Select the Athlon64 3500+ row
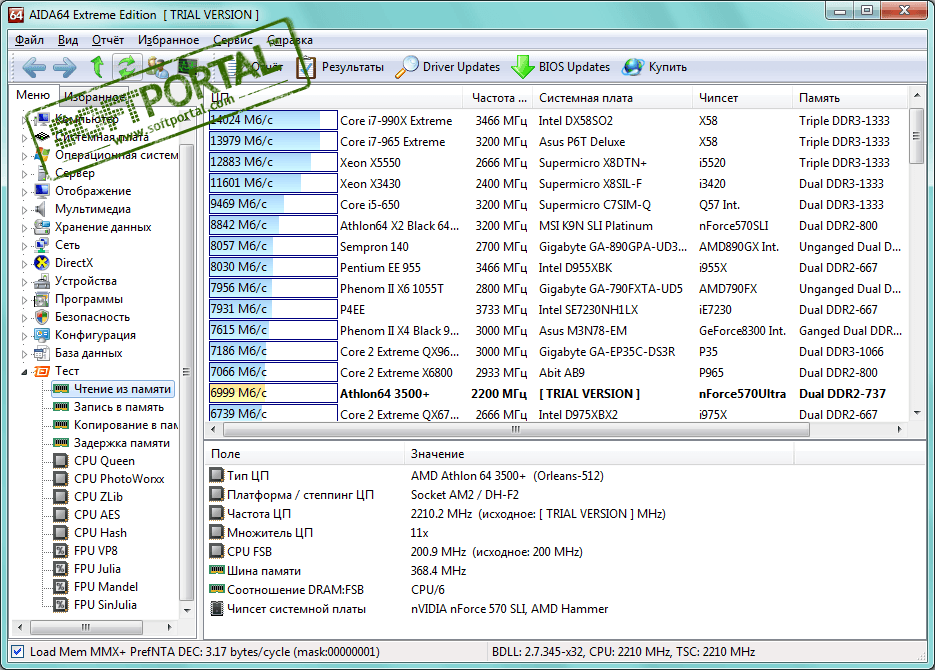Viewport: 935px width, 670px height. (x=558, y=393)
